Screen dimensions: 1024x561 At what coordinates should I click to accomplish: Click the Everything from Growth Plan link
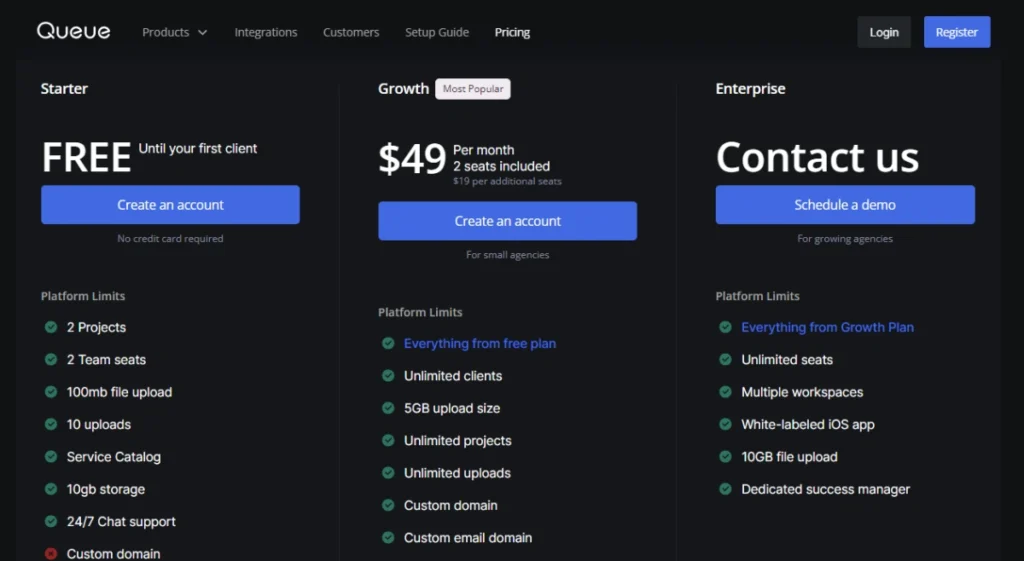pos(827,327)
